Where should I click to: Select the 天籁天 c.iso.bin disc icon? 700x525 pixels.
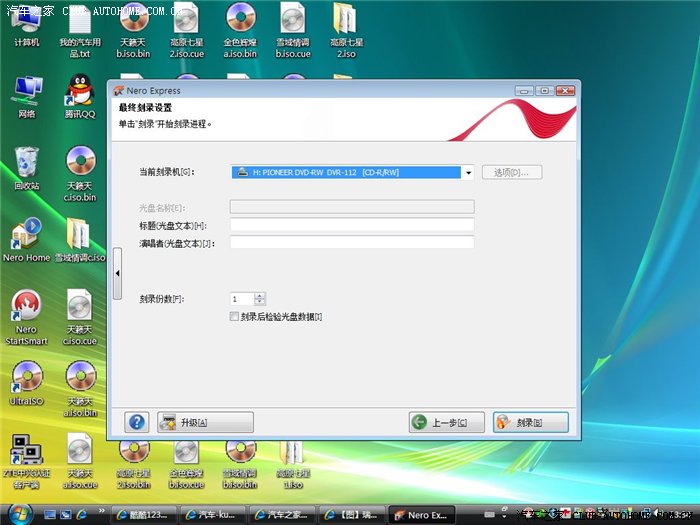click(80, 174)
